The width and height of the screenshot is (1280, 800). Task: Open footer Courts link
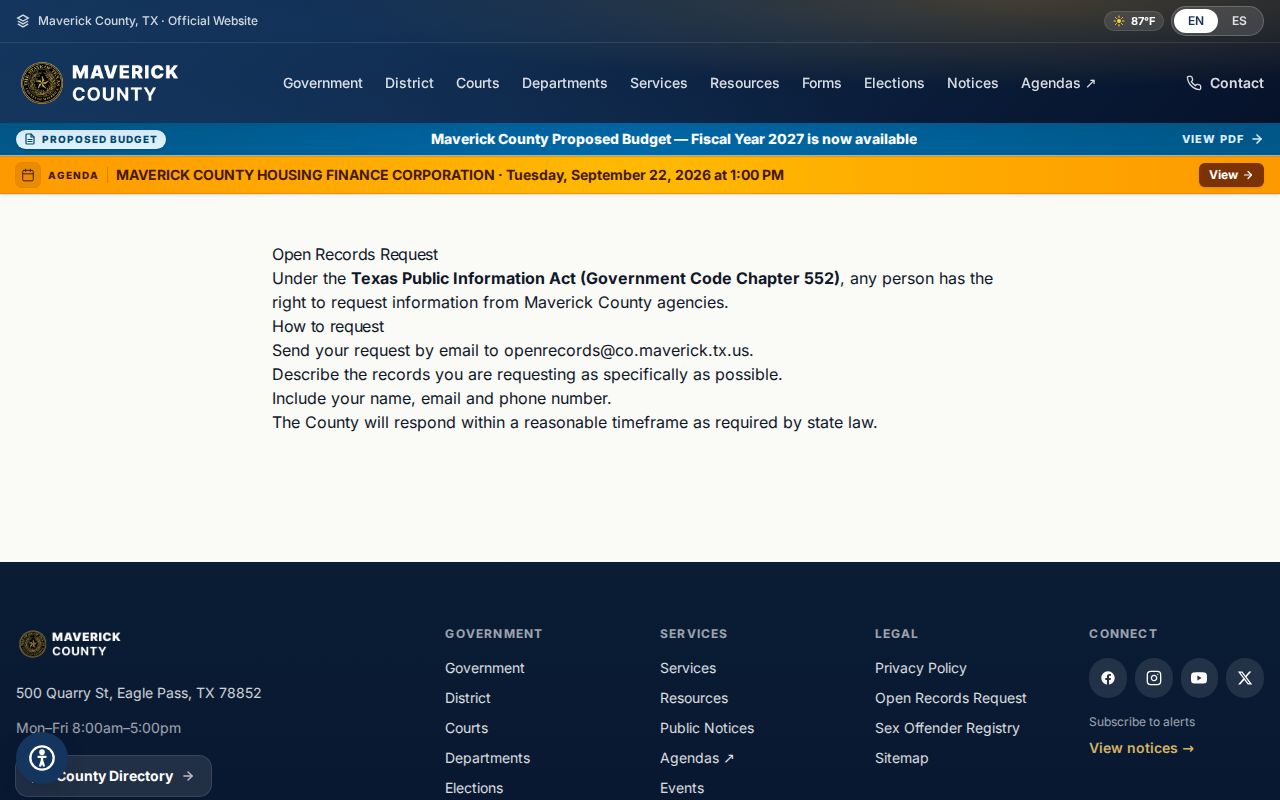467,728
